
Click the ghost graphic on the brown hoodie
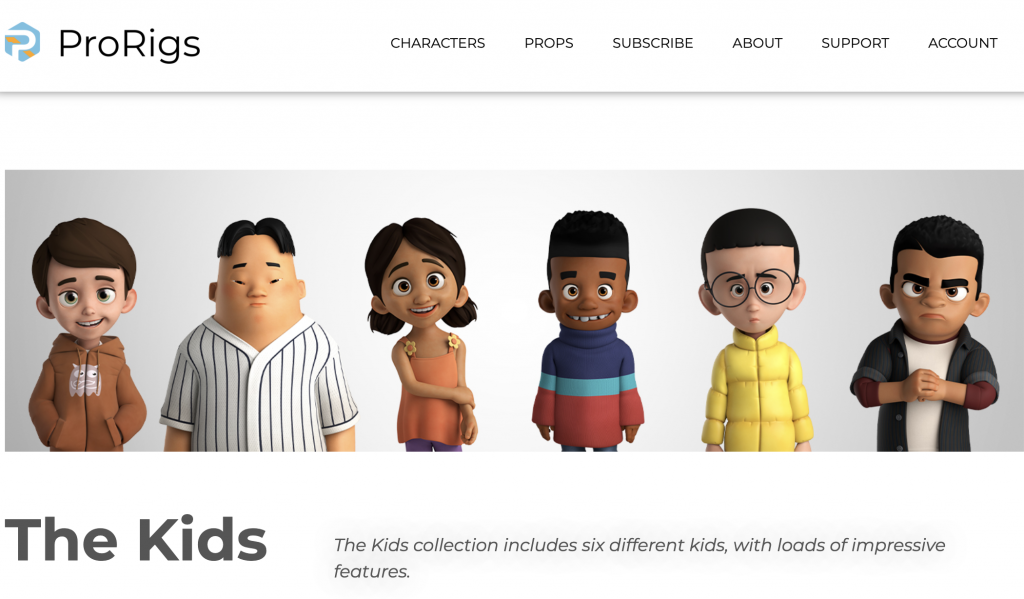(86, 381)
